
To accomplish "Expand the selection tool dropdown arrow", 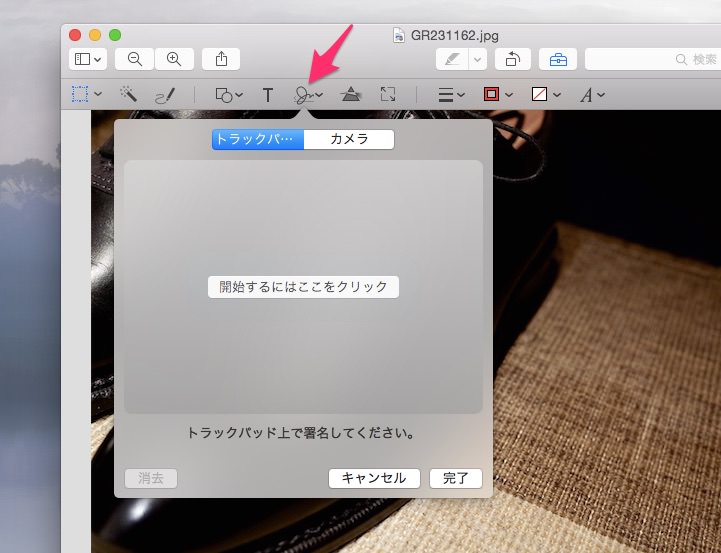I will pyautogui.click(x=98, y=94).
